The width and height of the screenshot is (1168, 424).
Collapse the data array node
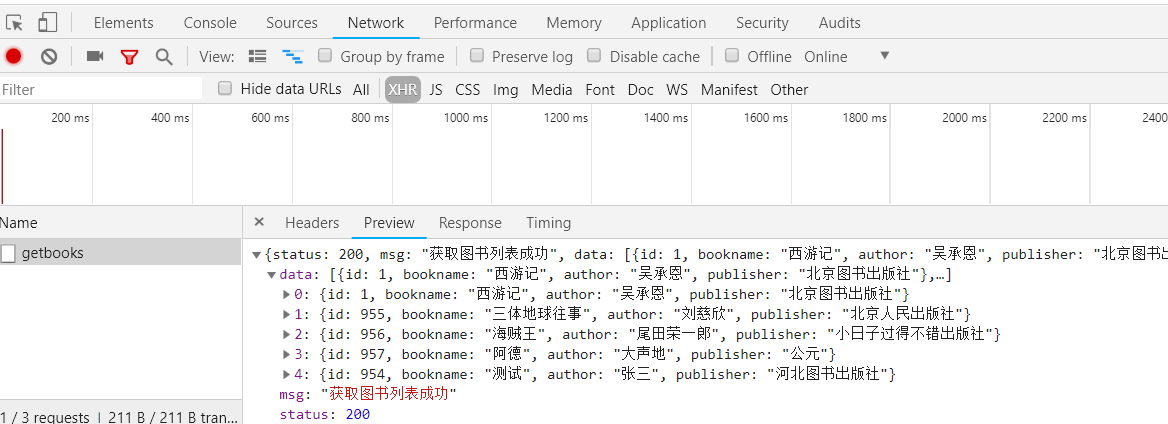click(x=271, y=275)
